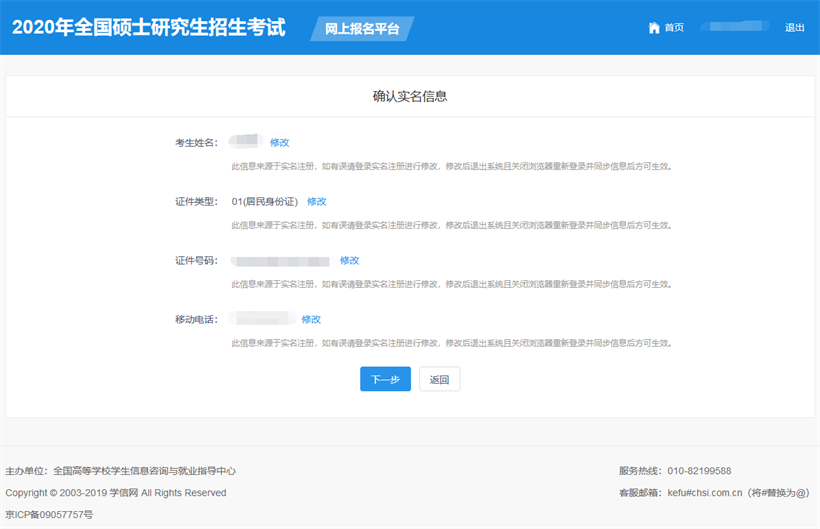Screen dimensions: 820x529
Task: Click the blurred username in the header
Action: pyautogui.click(x=733, y=27)
